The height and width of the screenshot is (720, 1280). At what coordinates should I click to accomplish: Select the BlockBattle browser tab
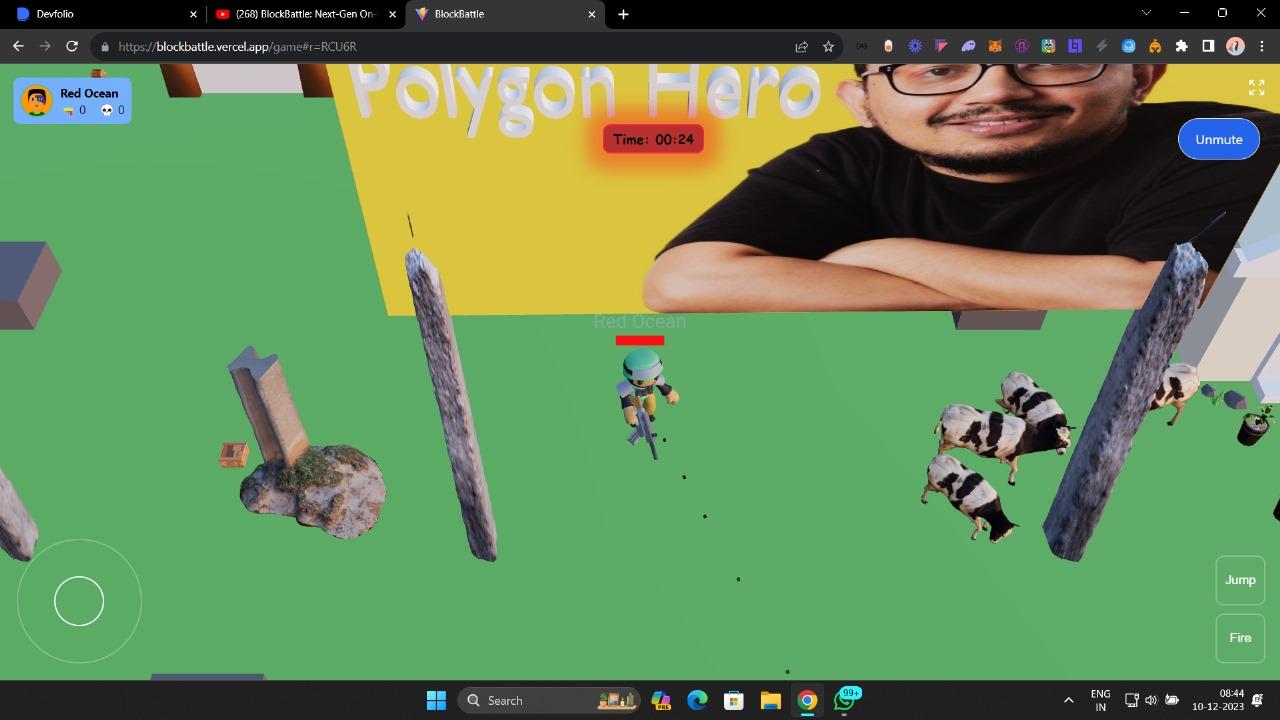505,14
